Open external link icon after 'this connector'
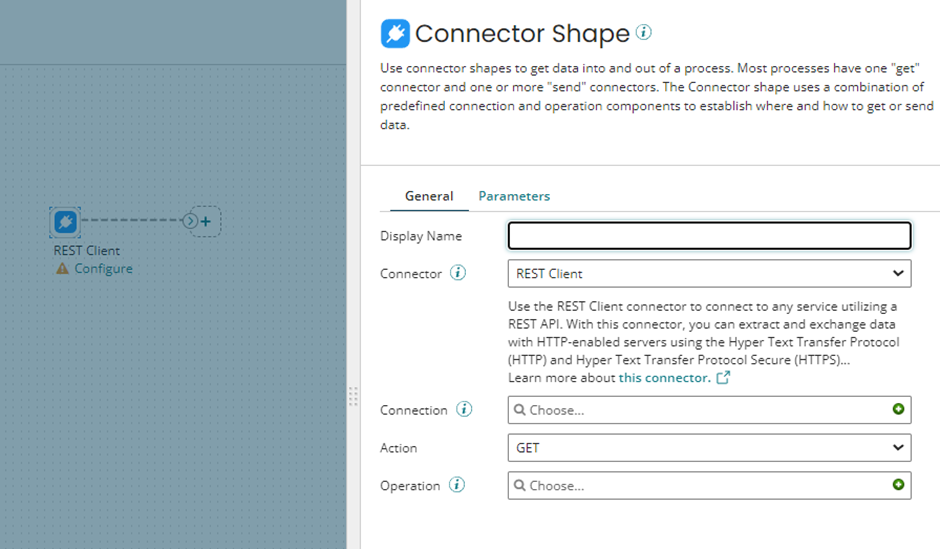Image resolution: width=940 pixels, height=549 pixels. (724, 378)
